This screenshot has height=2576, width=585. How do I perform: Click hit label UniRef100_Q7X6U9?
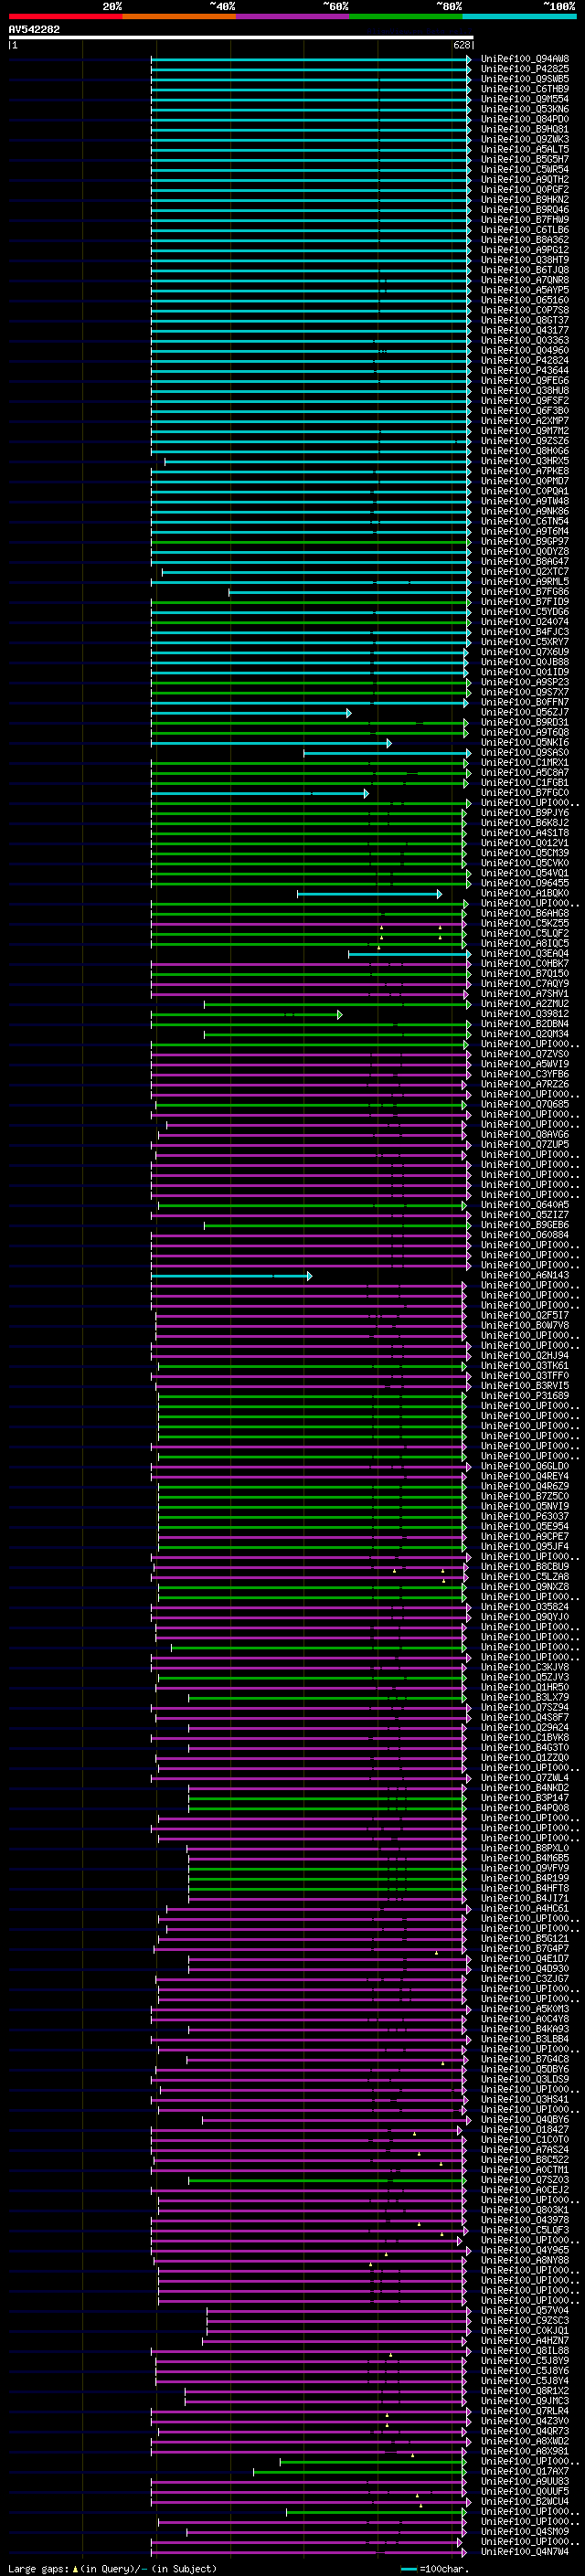pos(525,652)
